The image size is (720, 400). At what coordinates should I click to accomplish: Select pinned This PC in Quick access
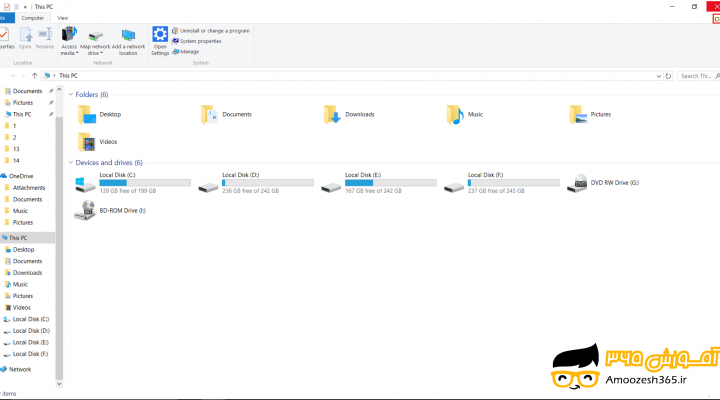point(22,114)
